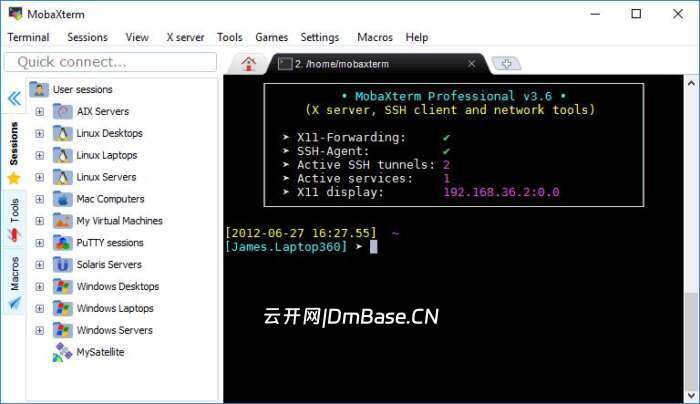
Task: Click the Mac Computers apple icon
Action: point(62,199)
